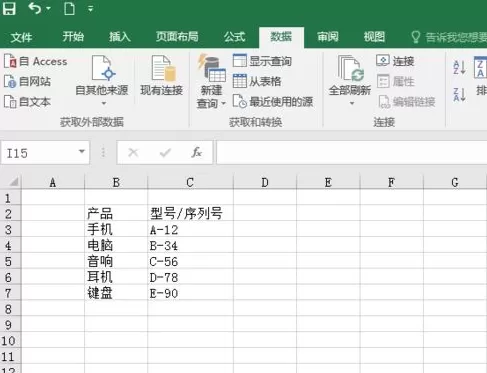The width and height of the screenshot is (487, 373).
Task: Expand the Name Box dropdown arrow
Action: 82,152
